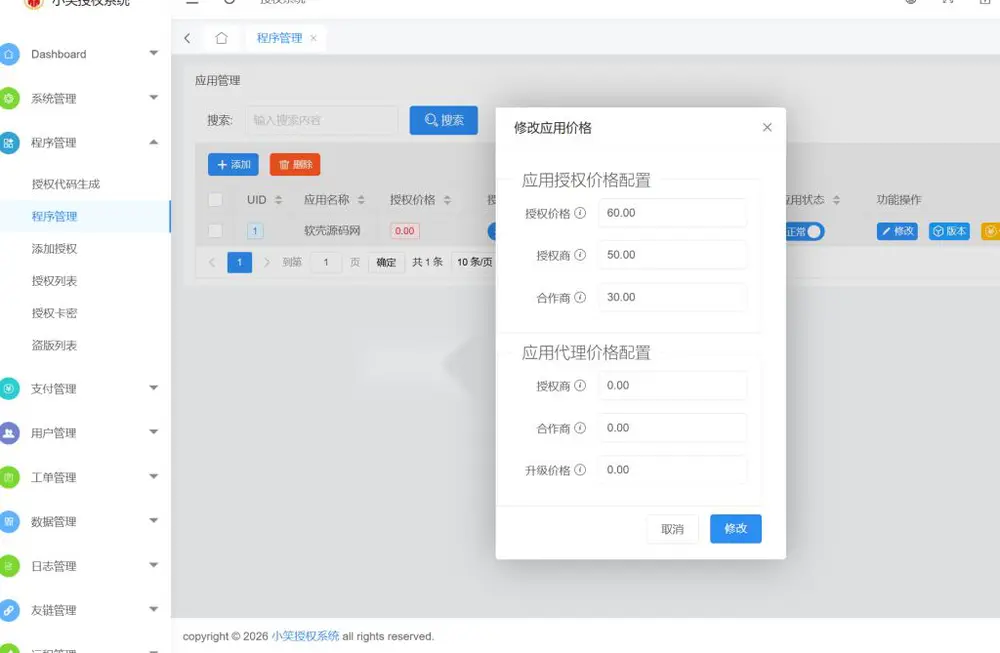1000x653 pixels.
Task: Open the 10 条/页 page size dropdown
Action: (474, 262)
